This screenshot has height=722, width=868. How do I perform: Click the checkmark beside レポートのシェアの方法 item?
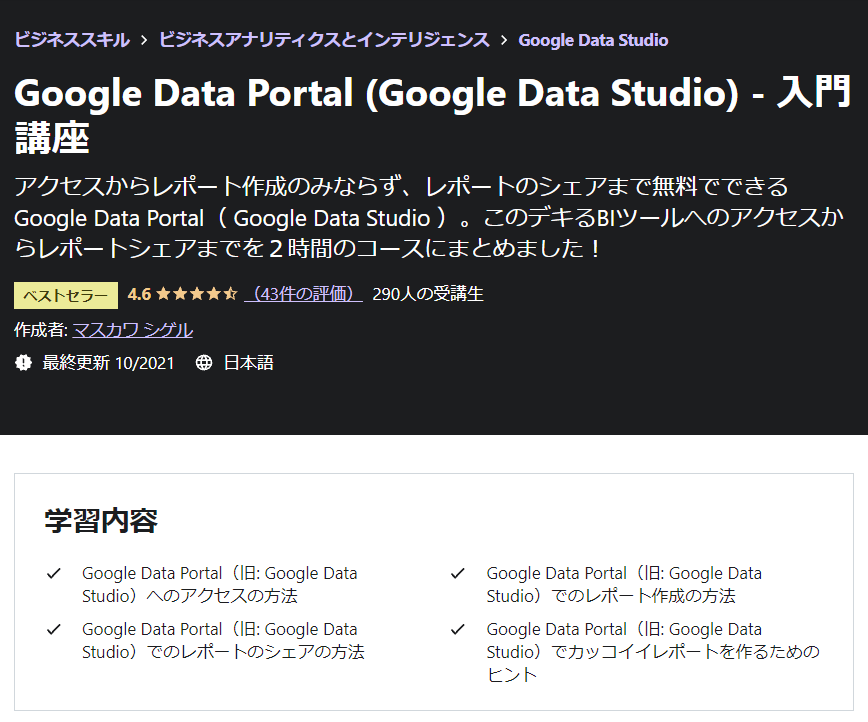54,630
